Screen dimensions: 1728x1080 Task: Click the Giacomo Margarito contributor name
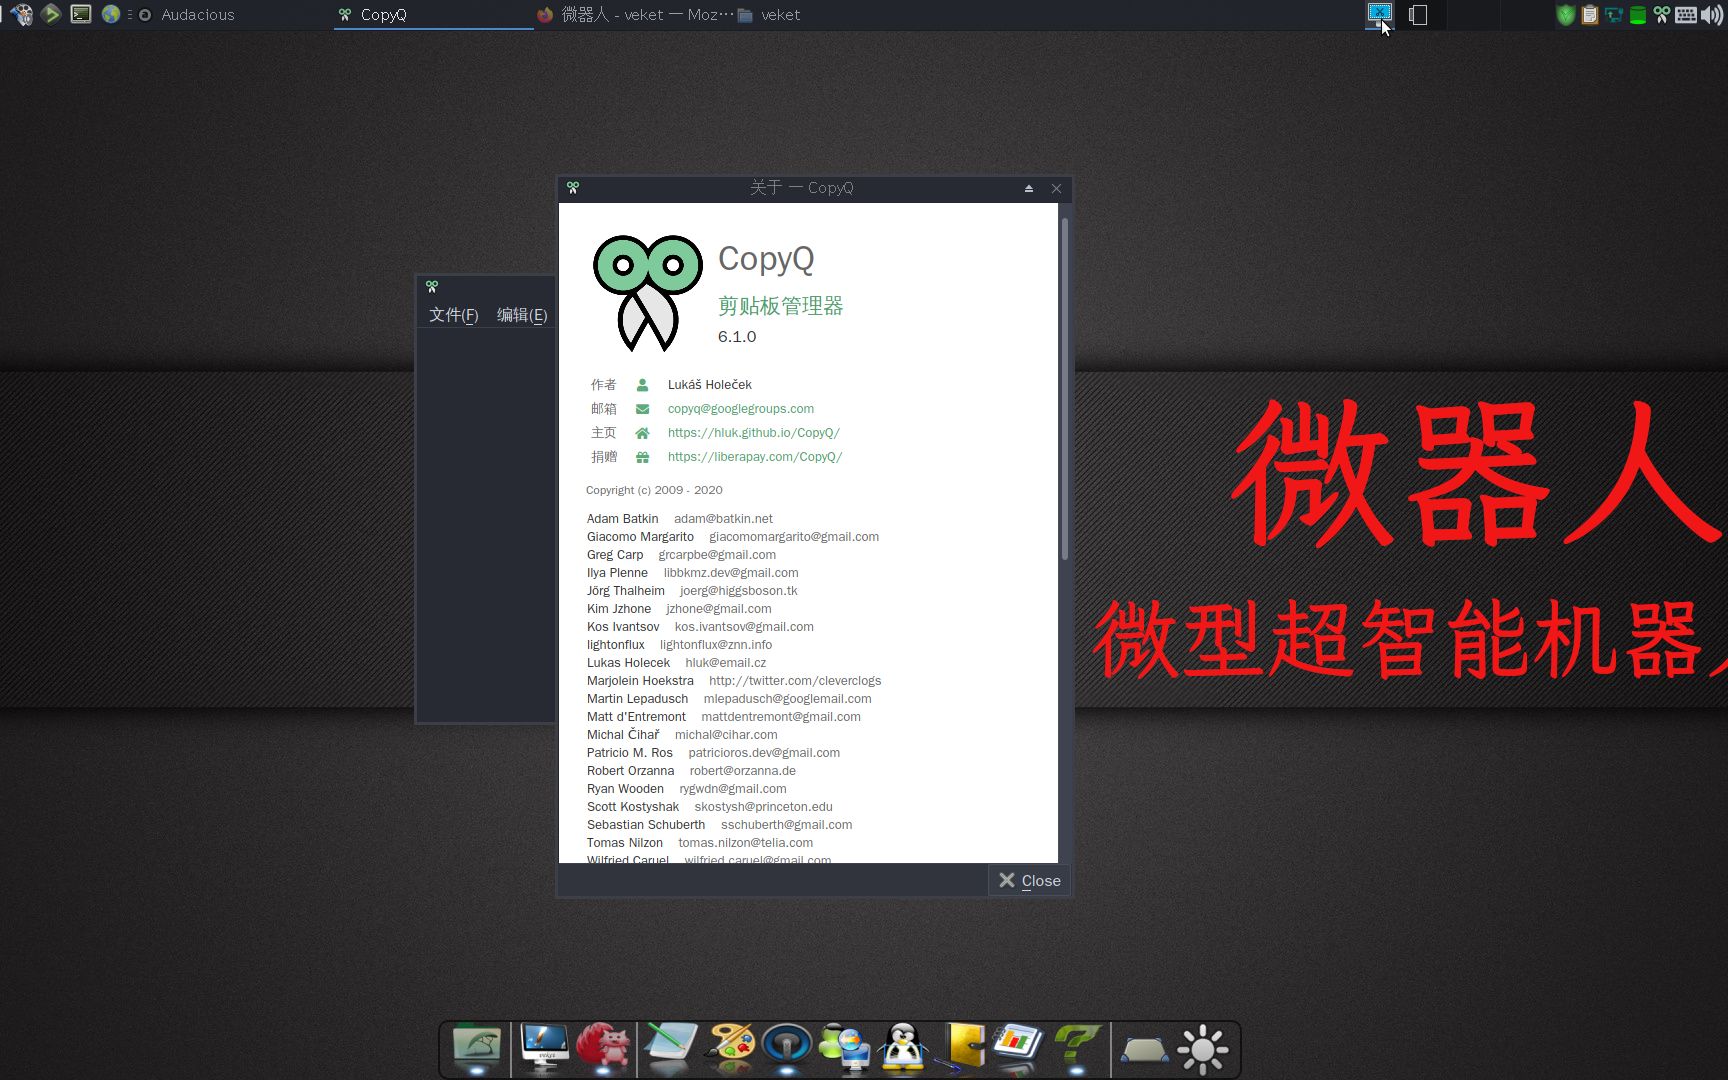click(640, 536)
